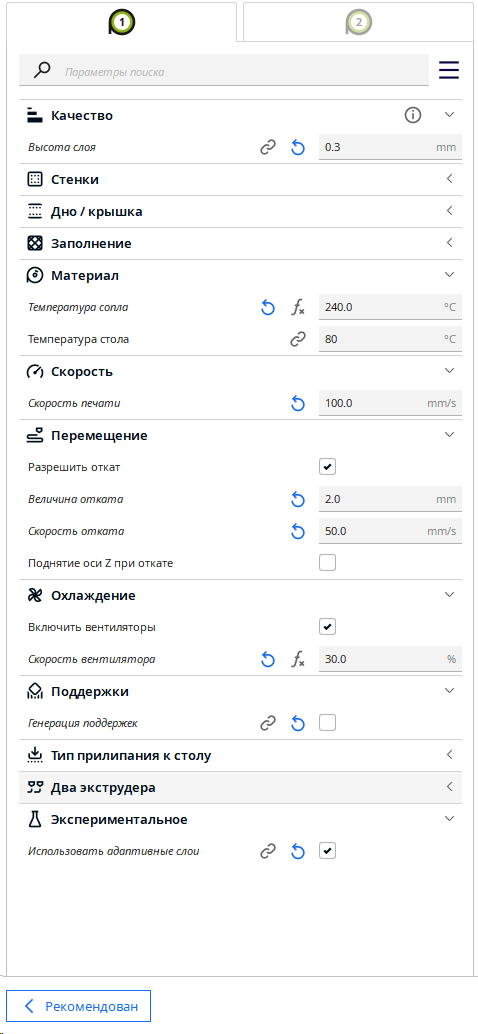The width and height of the screenshot is (478, 1034).
Task: Click the Параметры поиска search field
Action: (224, 71)
